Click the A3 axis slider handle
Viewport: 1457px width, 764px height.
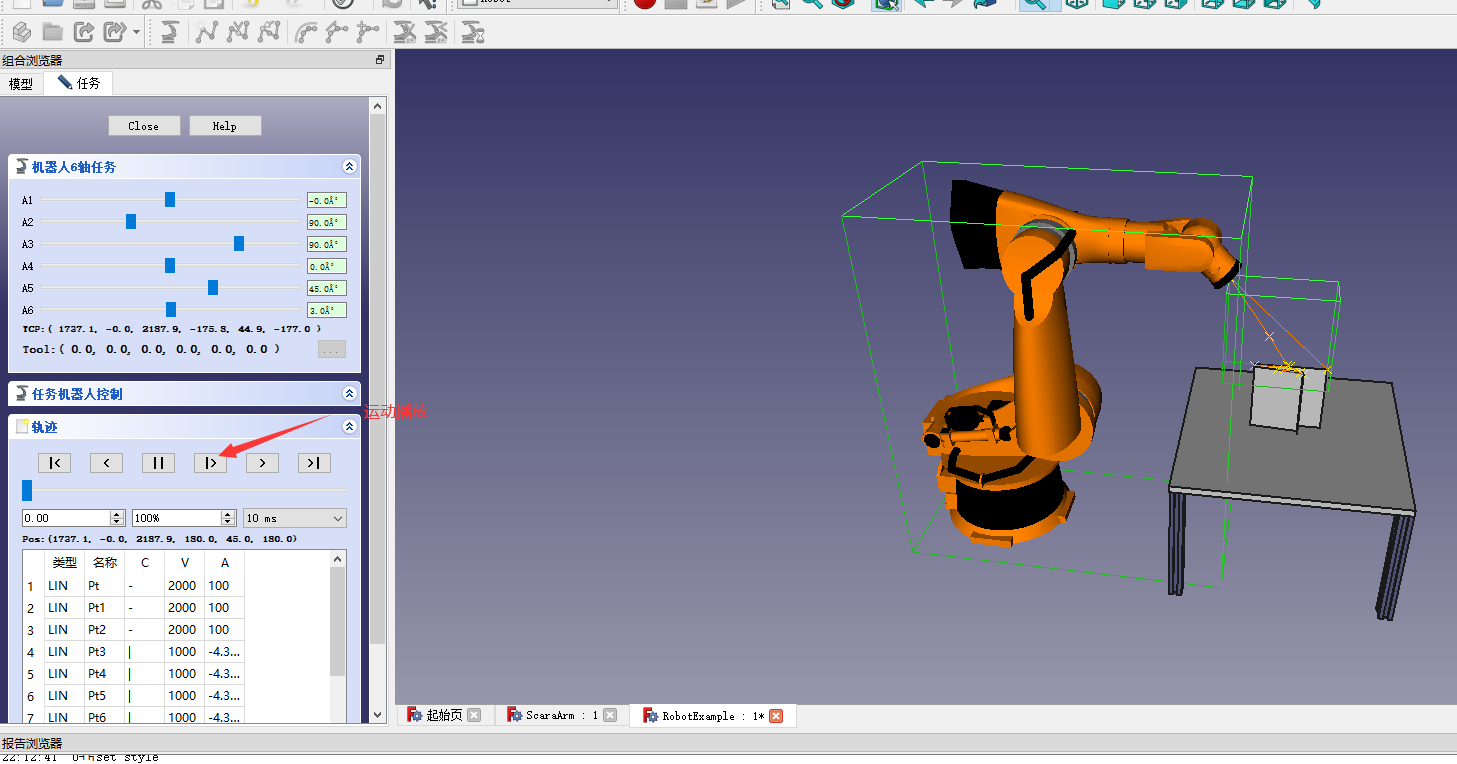point(239,244)
